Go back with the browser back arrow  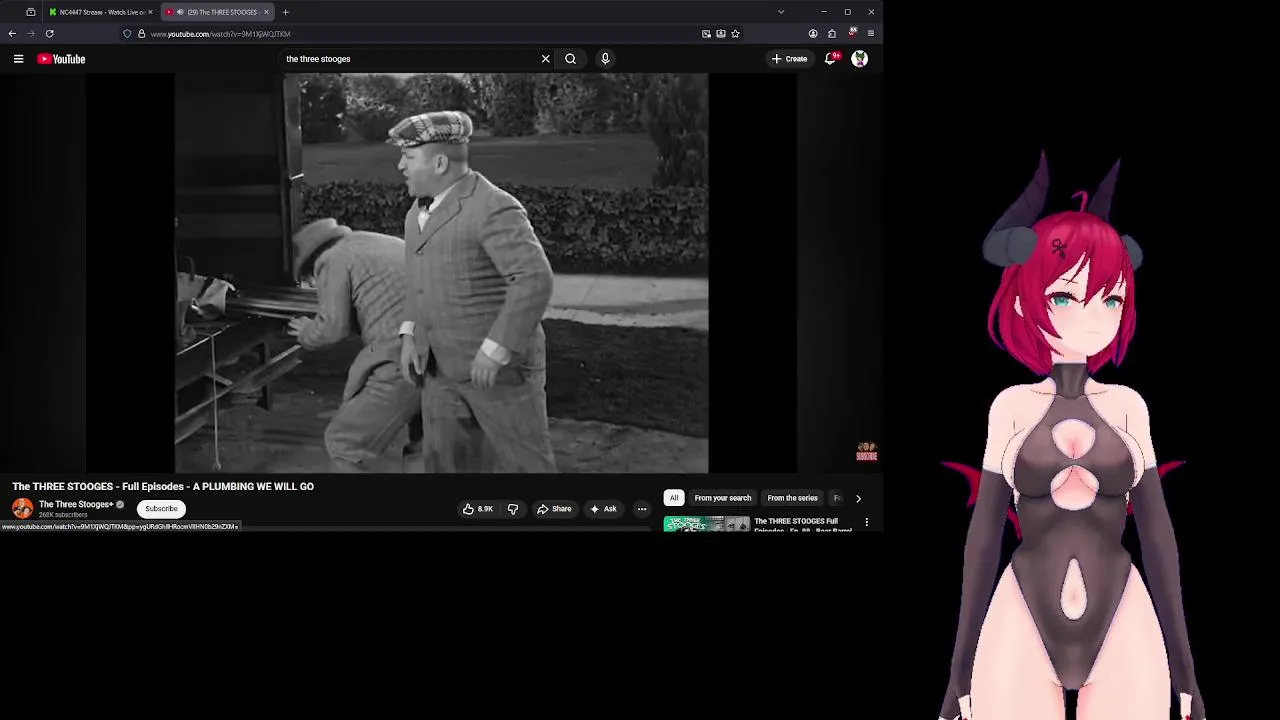pyautogui.click(x=12, y=34)
